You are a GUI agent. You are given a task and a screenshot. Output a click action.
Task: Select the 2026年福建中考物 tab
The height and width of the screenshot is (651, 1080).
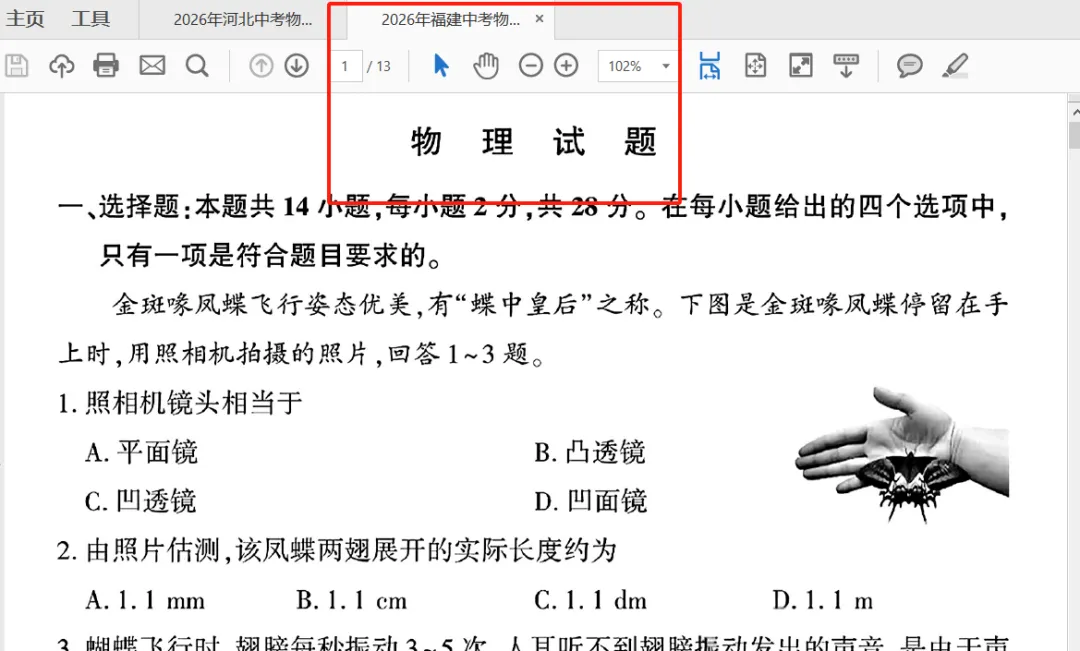(450, 19)
